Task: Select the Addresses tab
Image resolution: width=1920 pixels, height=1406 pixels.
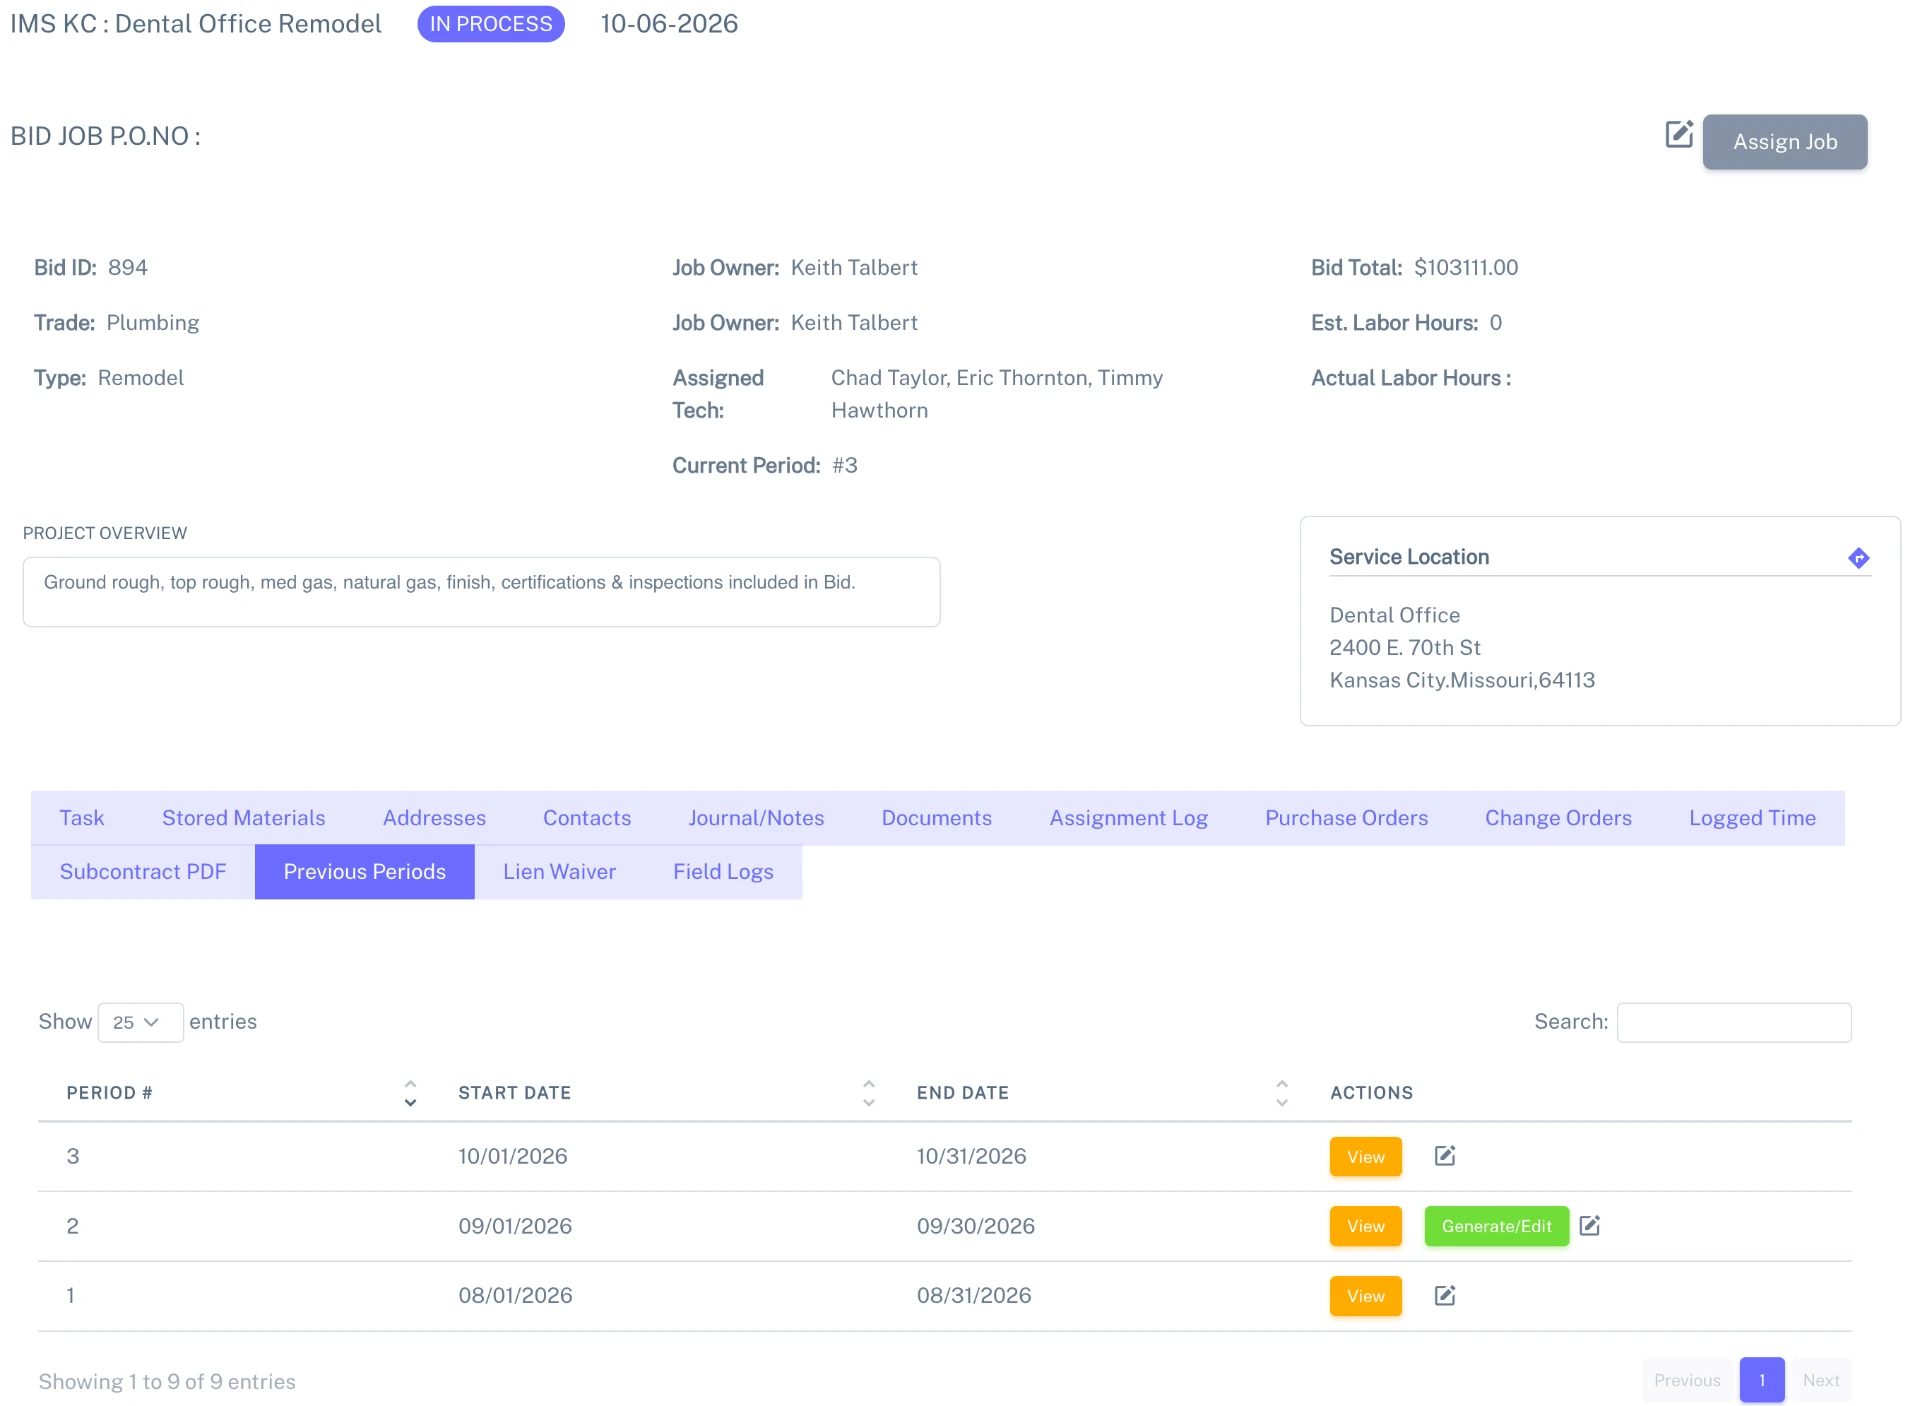Action: 434,818
